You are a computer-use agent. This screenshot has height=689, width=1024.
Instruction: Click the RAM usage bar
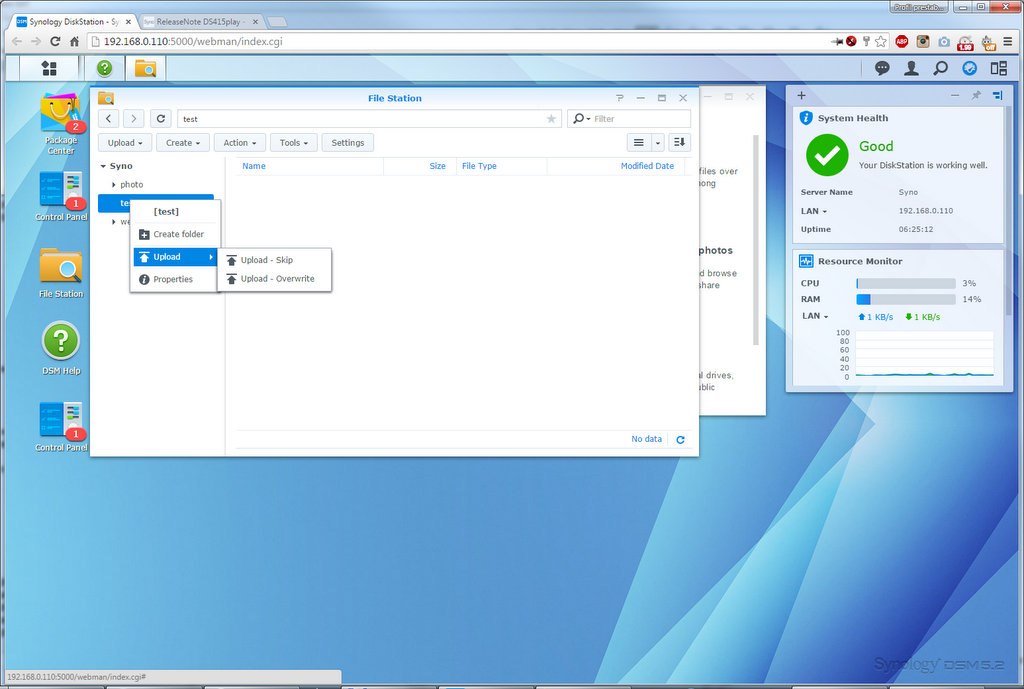[906, 299]
